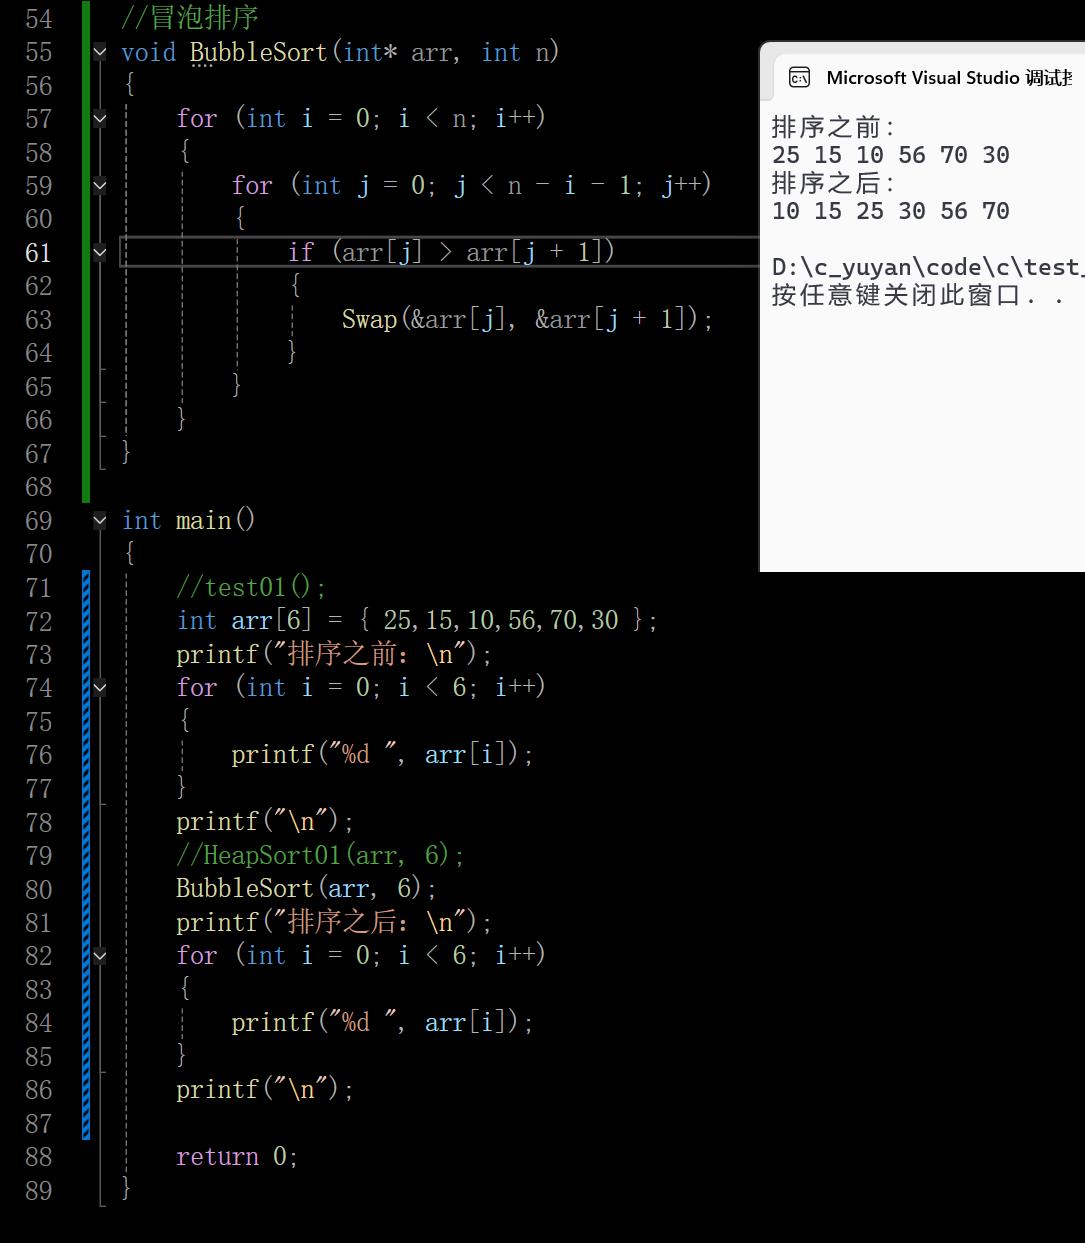Collapse the BubbleSort function body
This screenshot has width=1085, height=1243.
click(x=98, y=52)
